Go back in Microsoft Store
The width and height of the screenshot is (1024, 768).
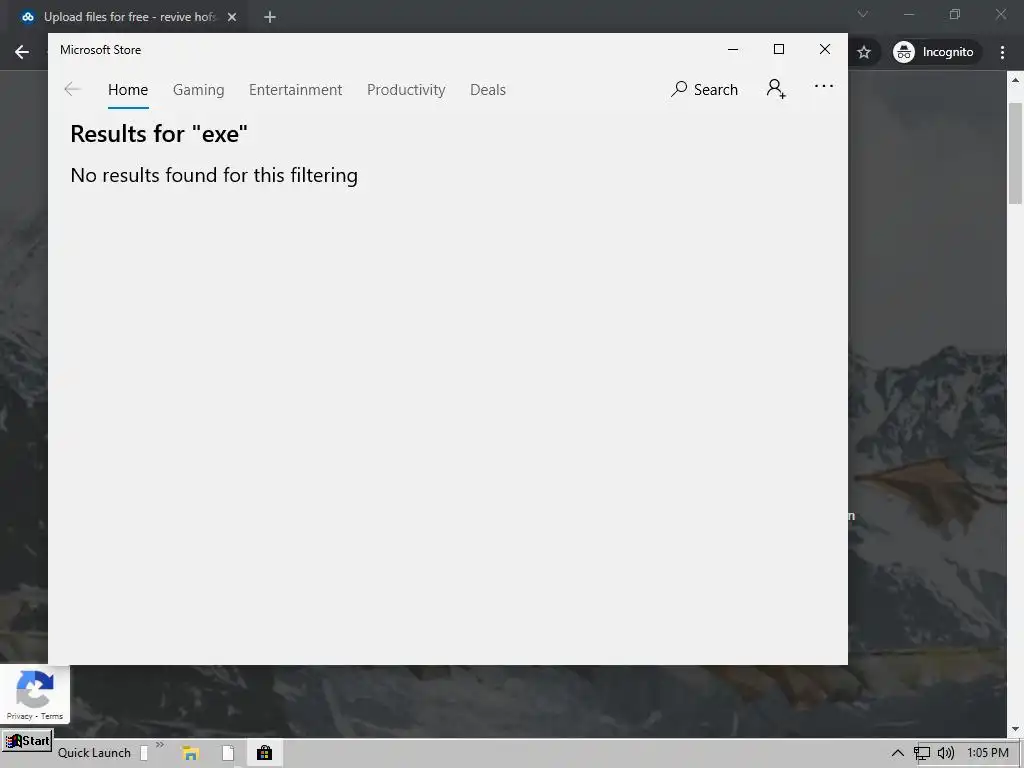coord(72,89)
